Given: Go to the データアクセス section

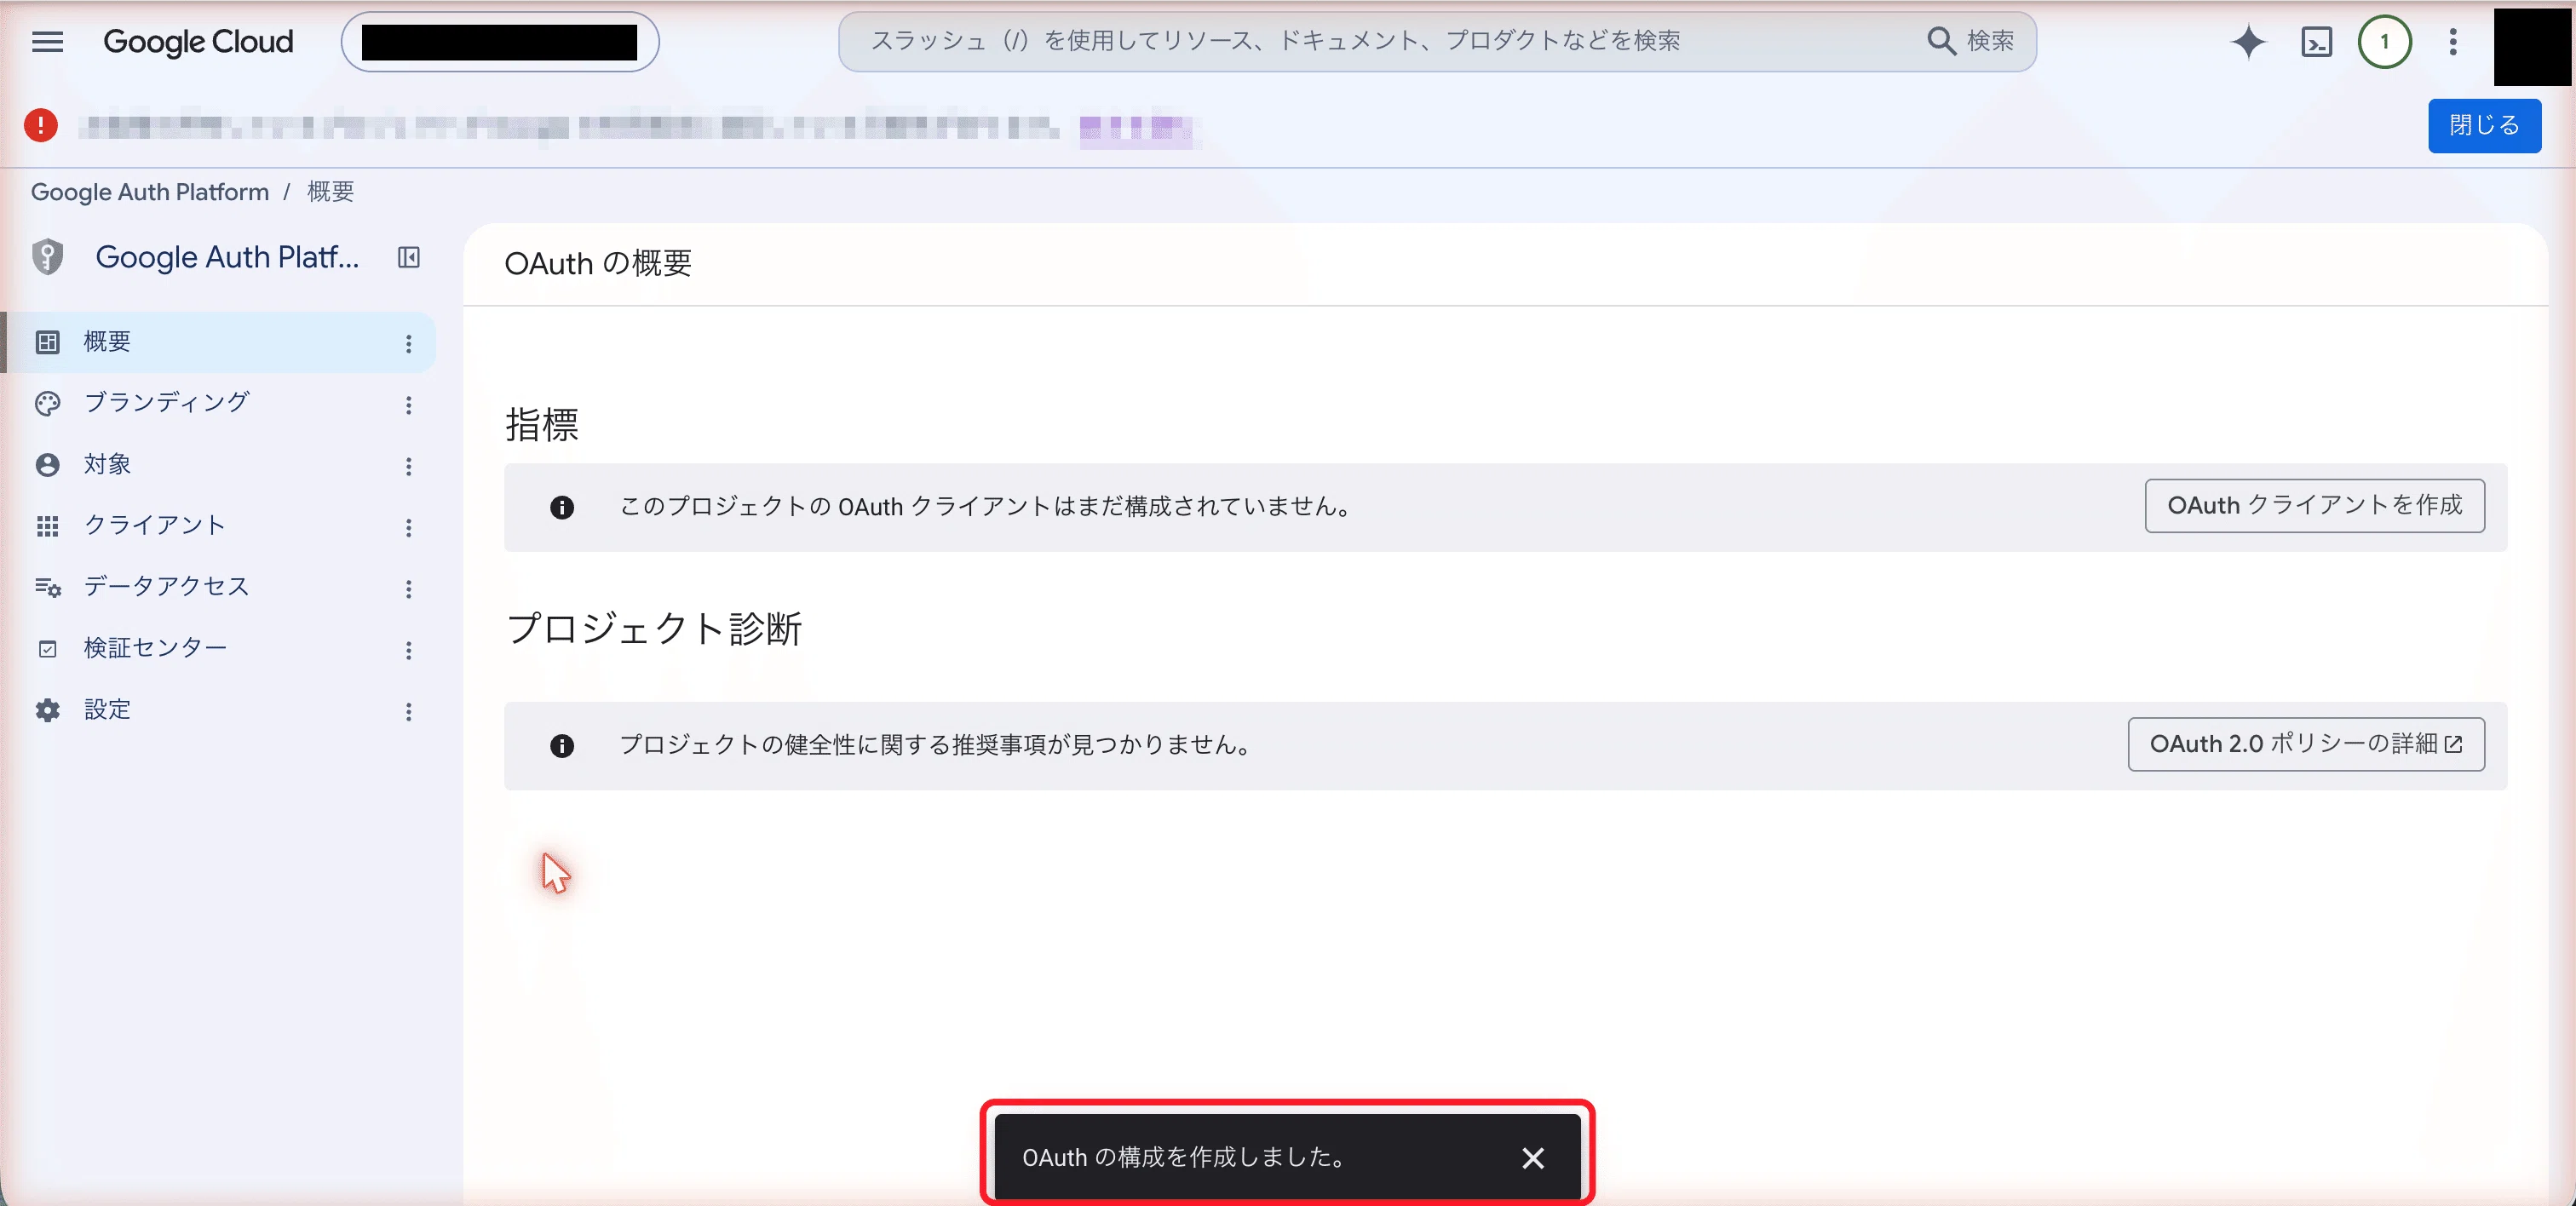Looking at the screenshot, I should (220, 587).
